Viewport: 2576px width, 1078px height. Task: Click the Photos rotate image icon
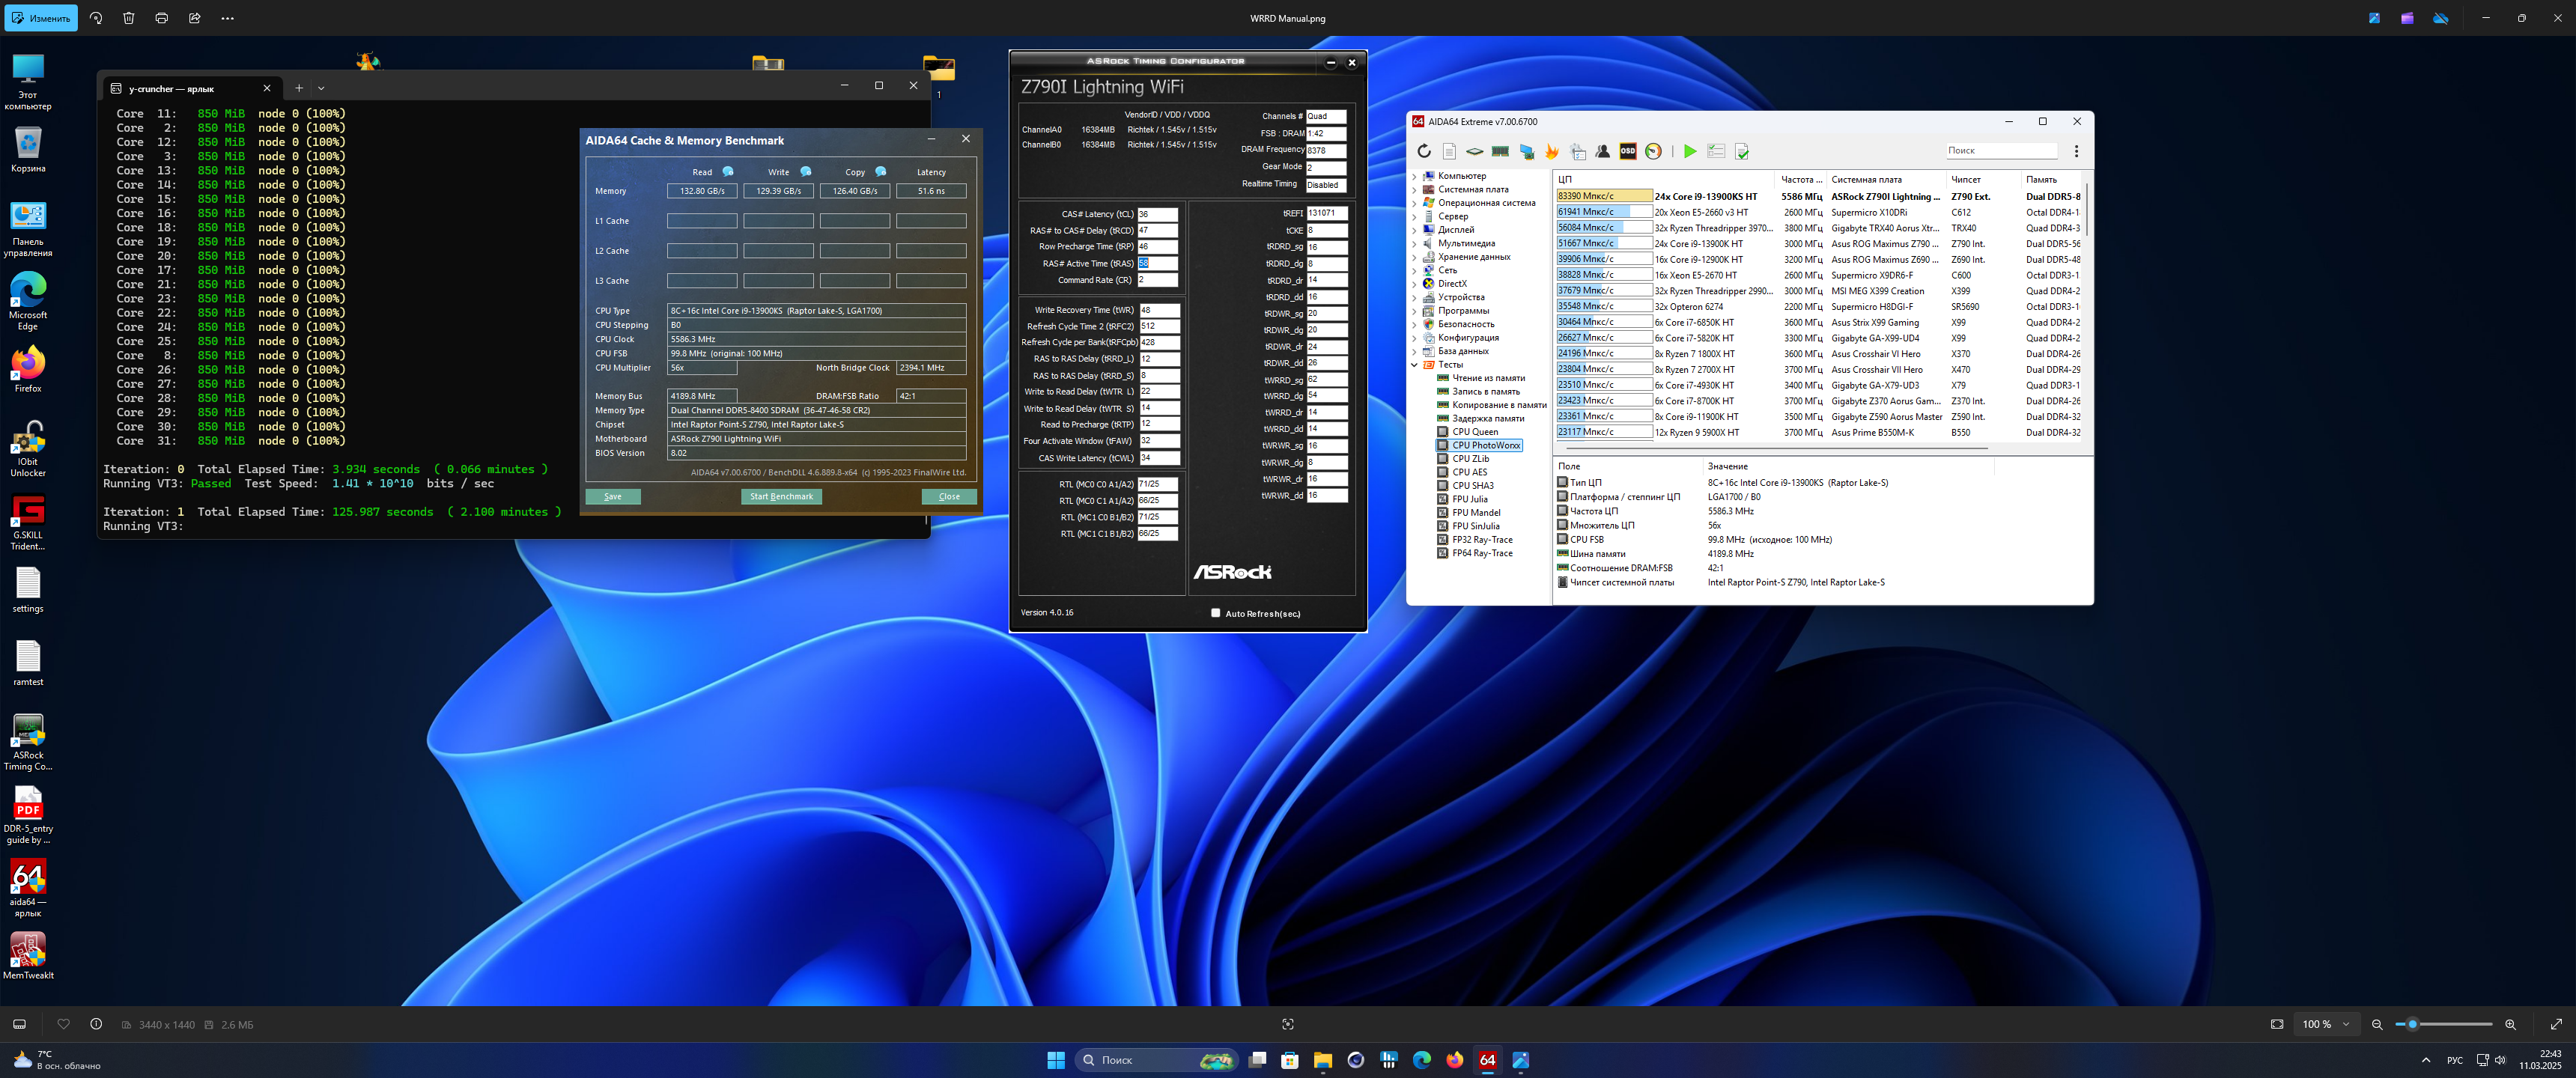[x=96, y=18]
